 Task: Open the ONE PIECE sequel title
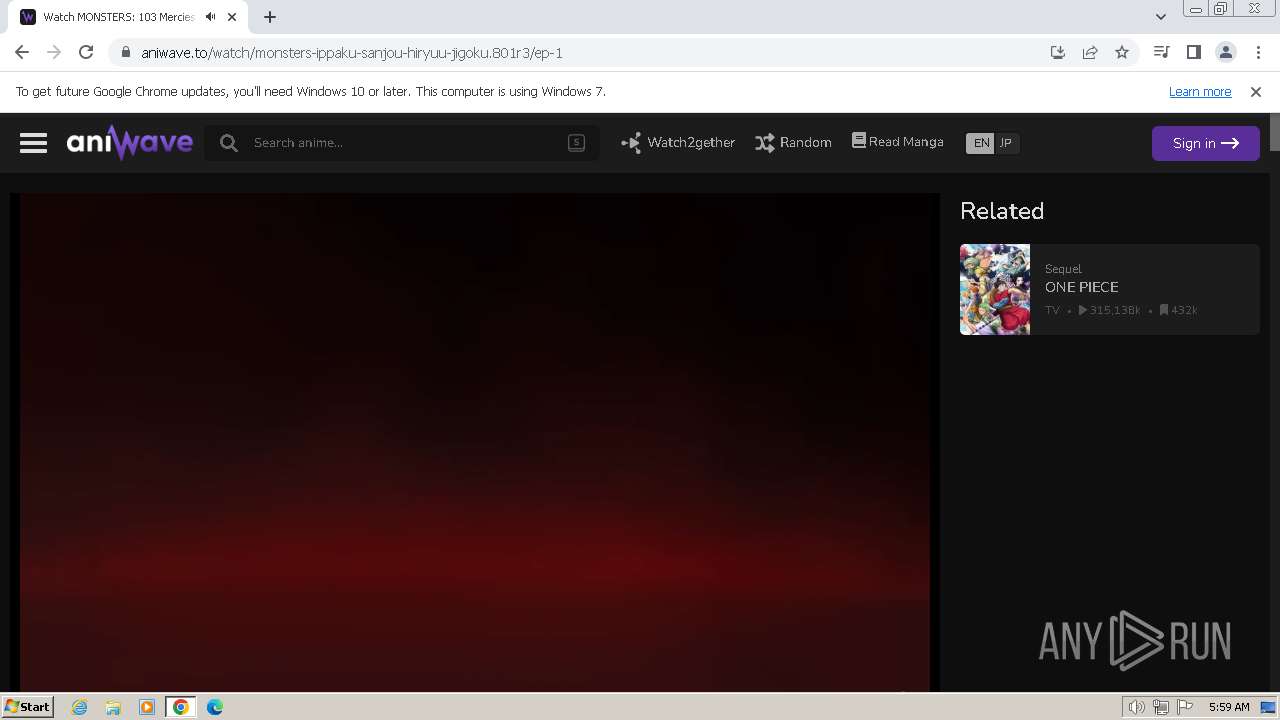pos(1081,287)
